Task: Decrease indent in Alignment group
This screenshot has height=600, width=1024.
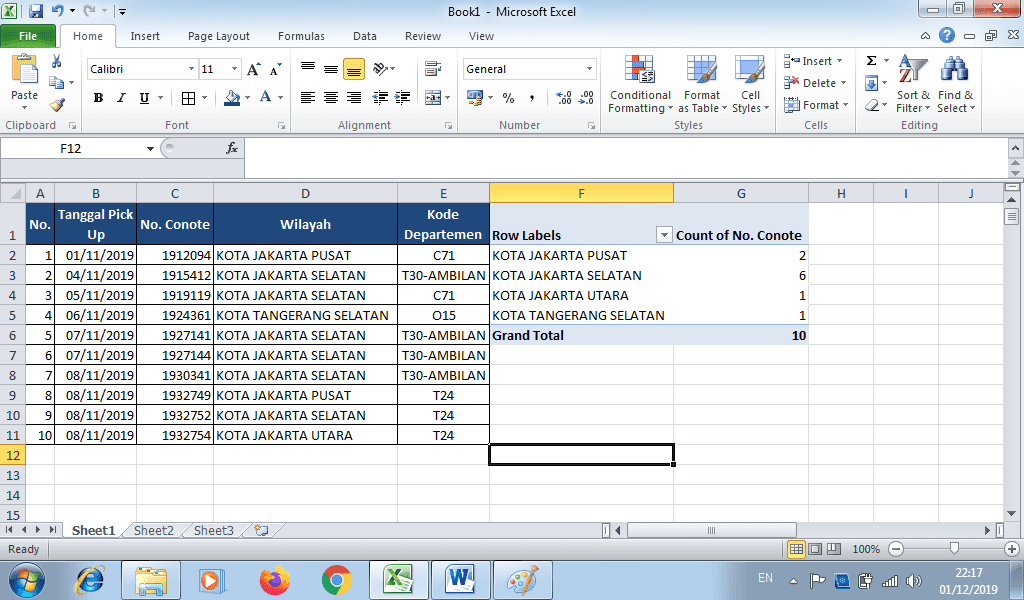Action: click(380, 98)
